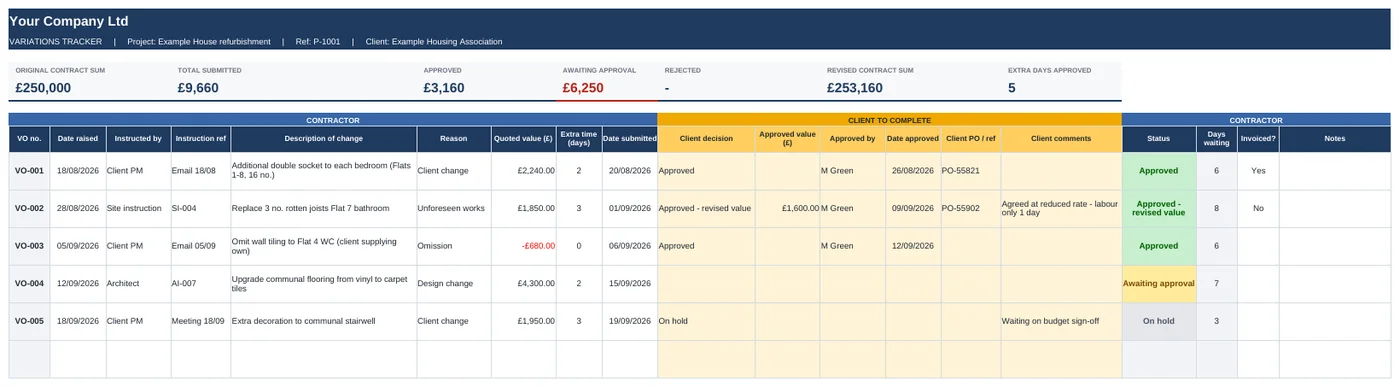
Task: Click the 'Instruction ref' column header
Action: coord(201,139)
